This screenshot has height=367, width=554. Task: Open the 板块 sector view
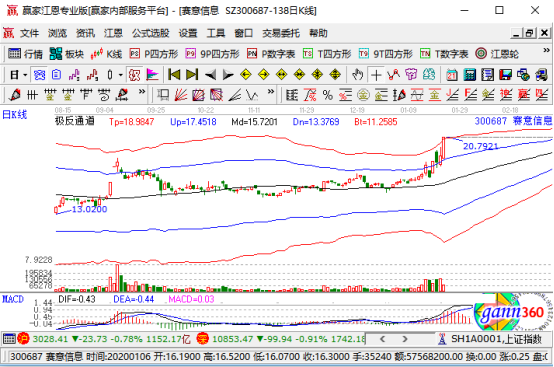(x=66, y=54)
